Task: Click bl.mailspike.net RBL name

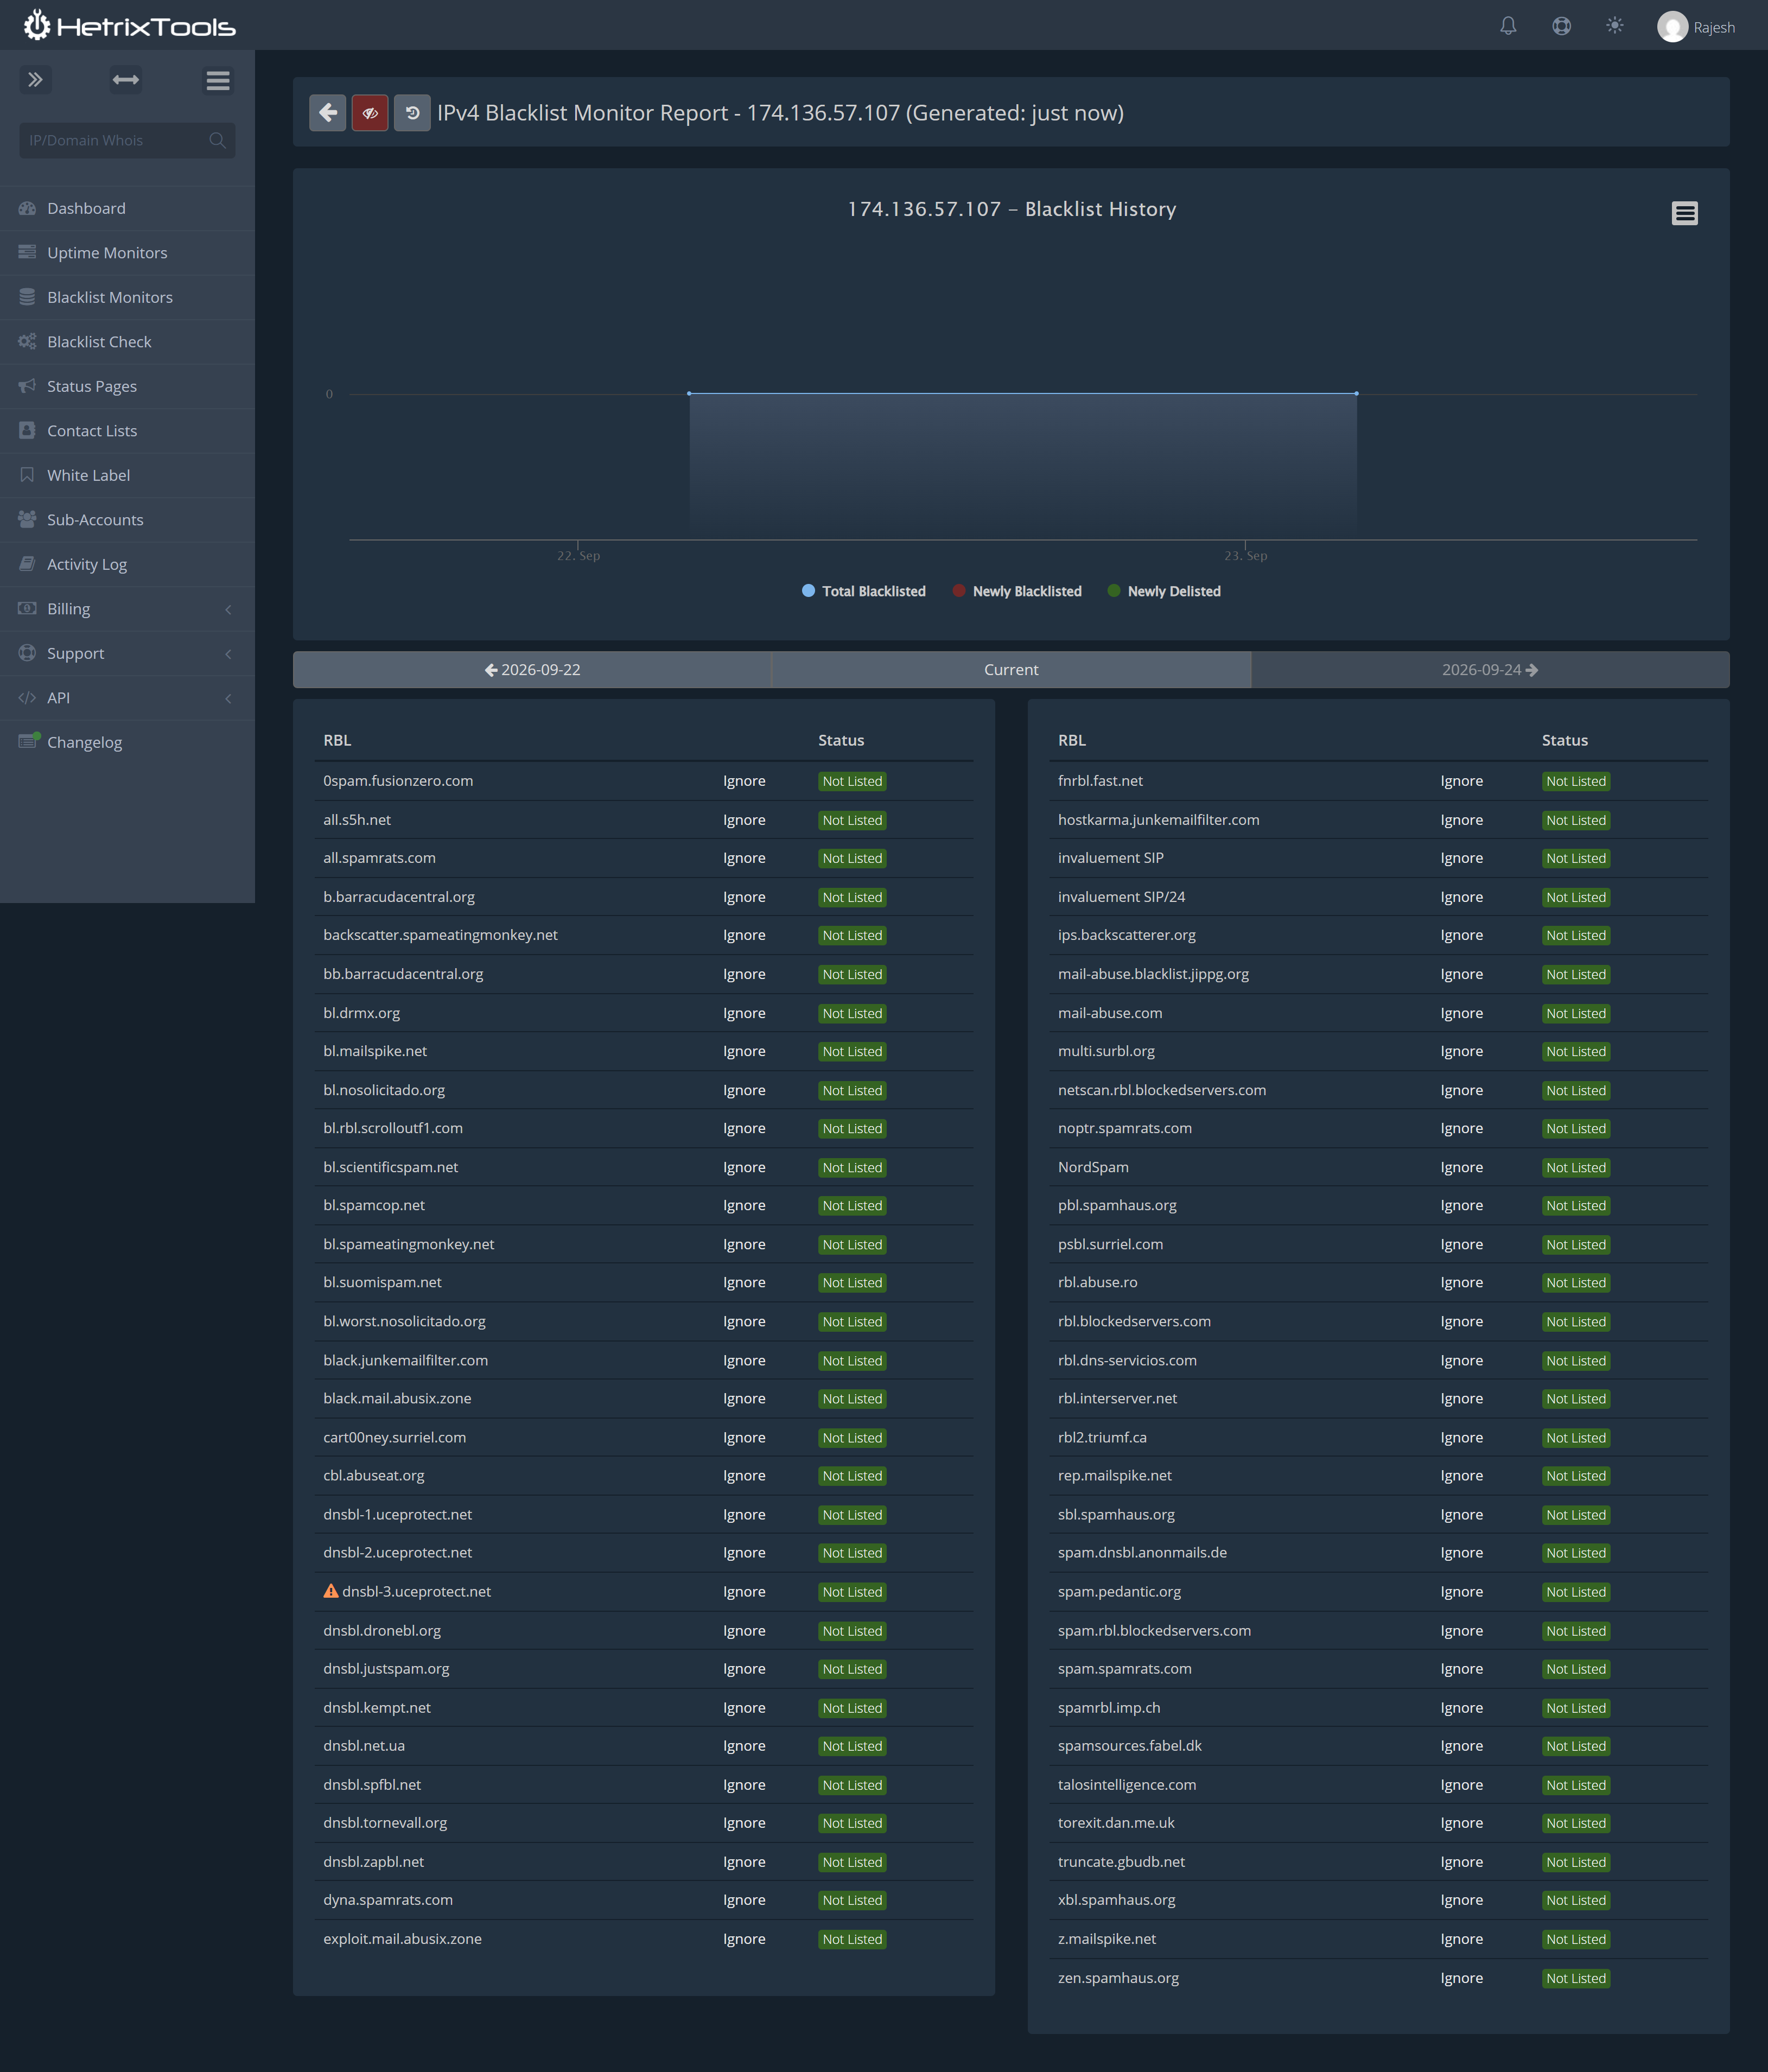Action: tap(375, 1051)
